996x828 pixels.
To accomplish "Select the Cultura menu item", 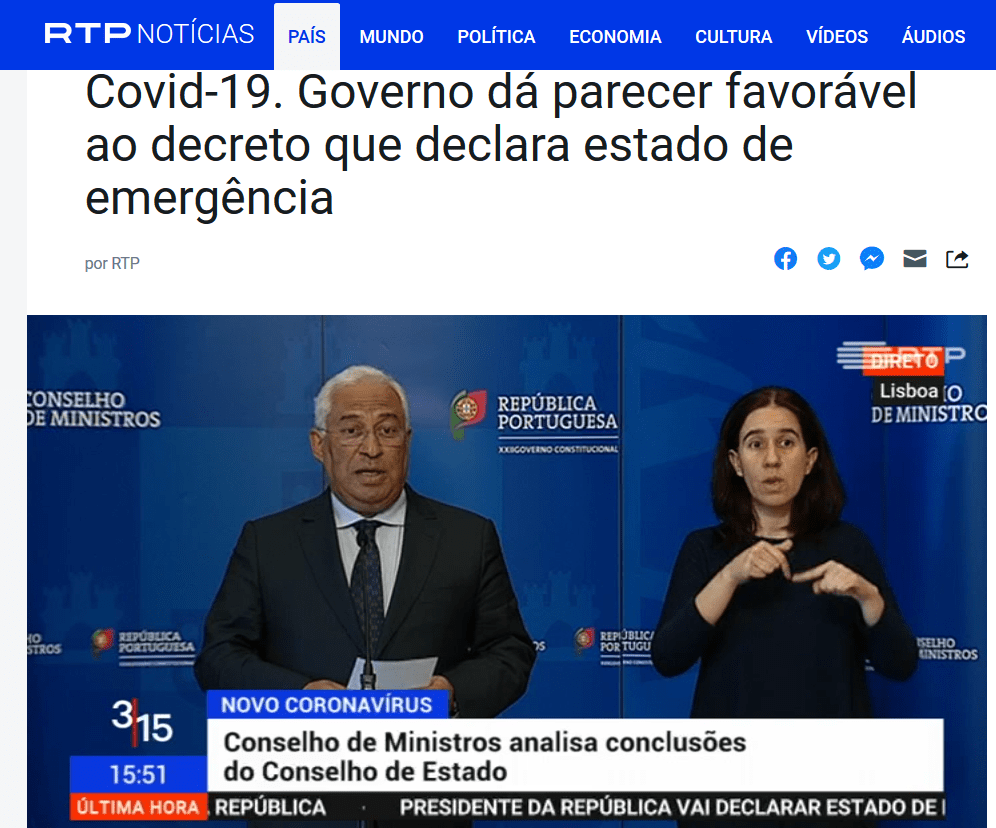I will [734, 37].
